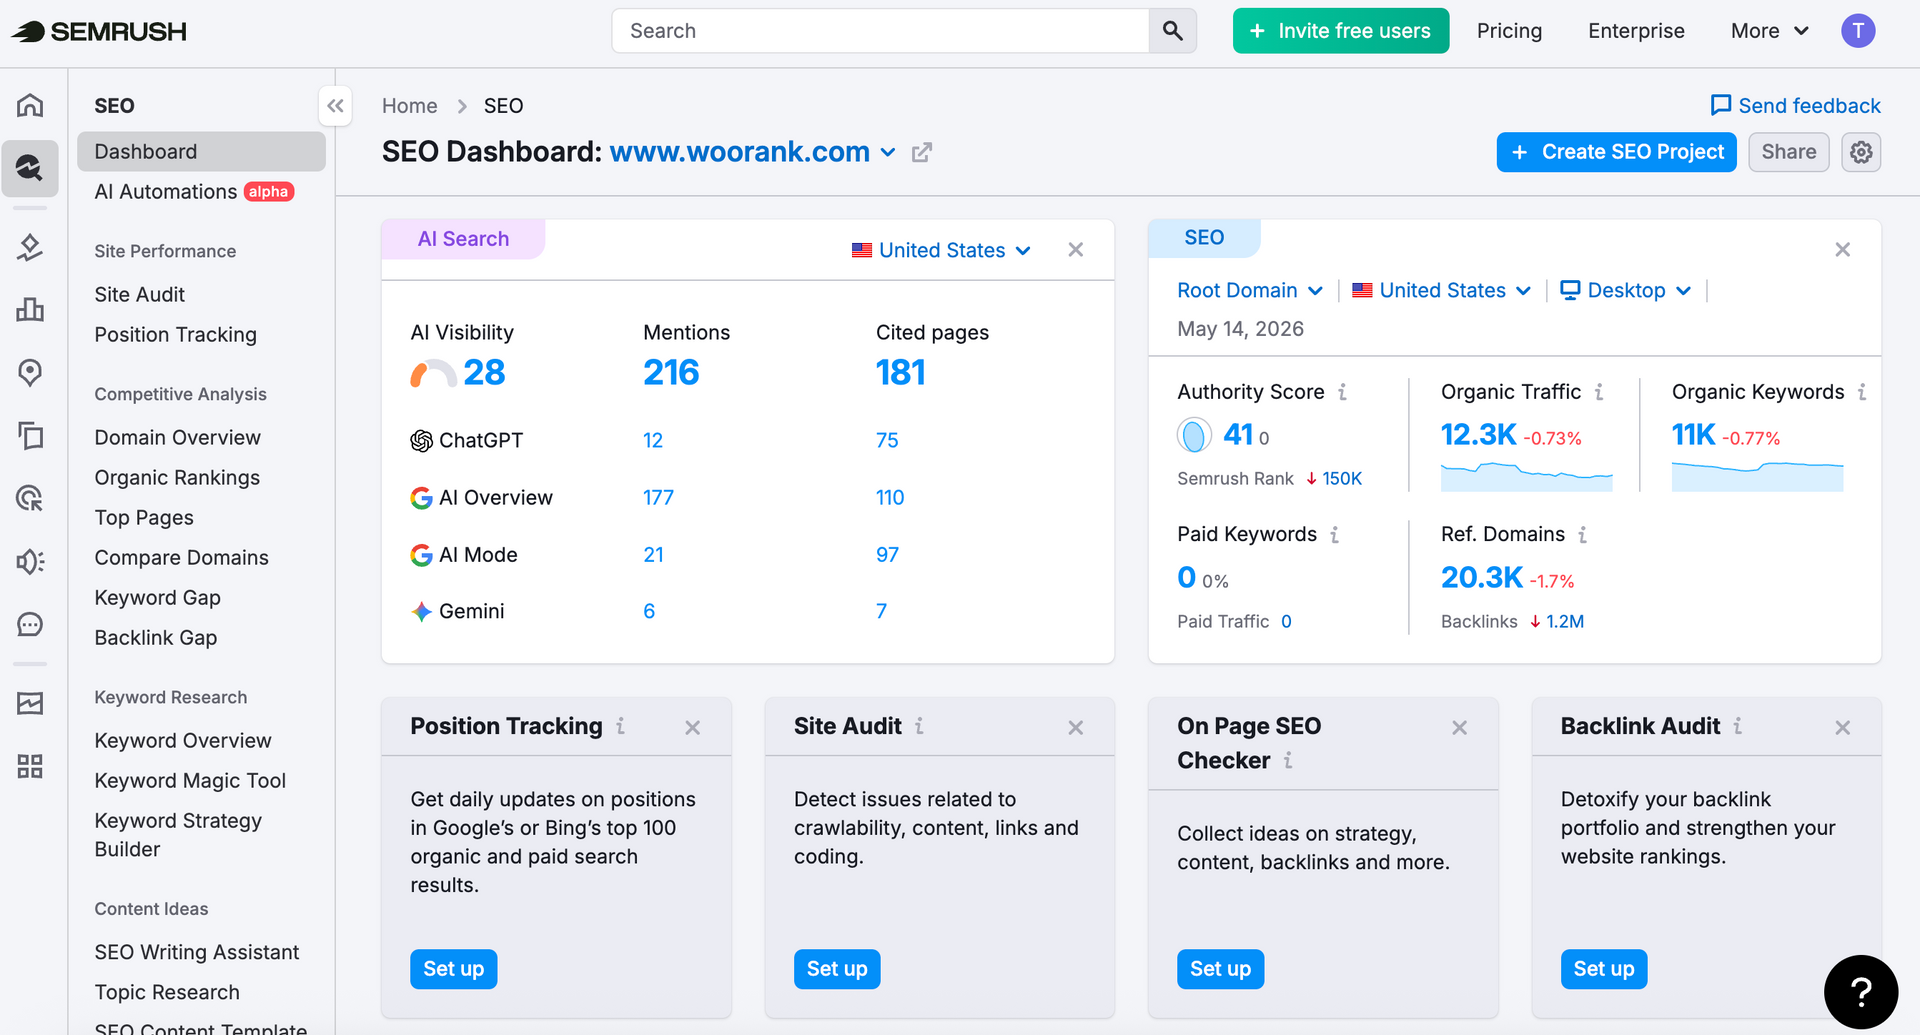Show Backlink Audit info icon

(1737, 726)
